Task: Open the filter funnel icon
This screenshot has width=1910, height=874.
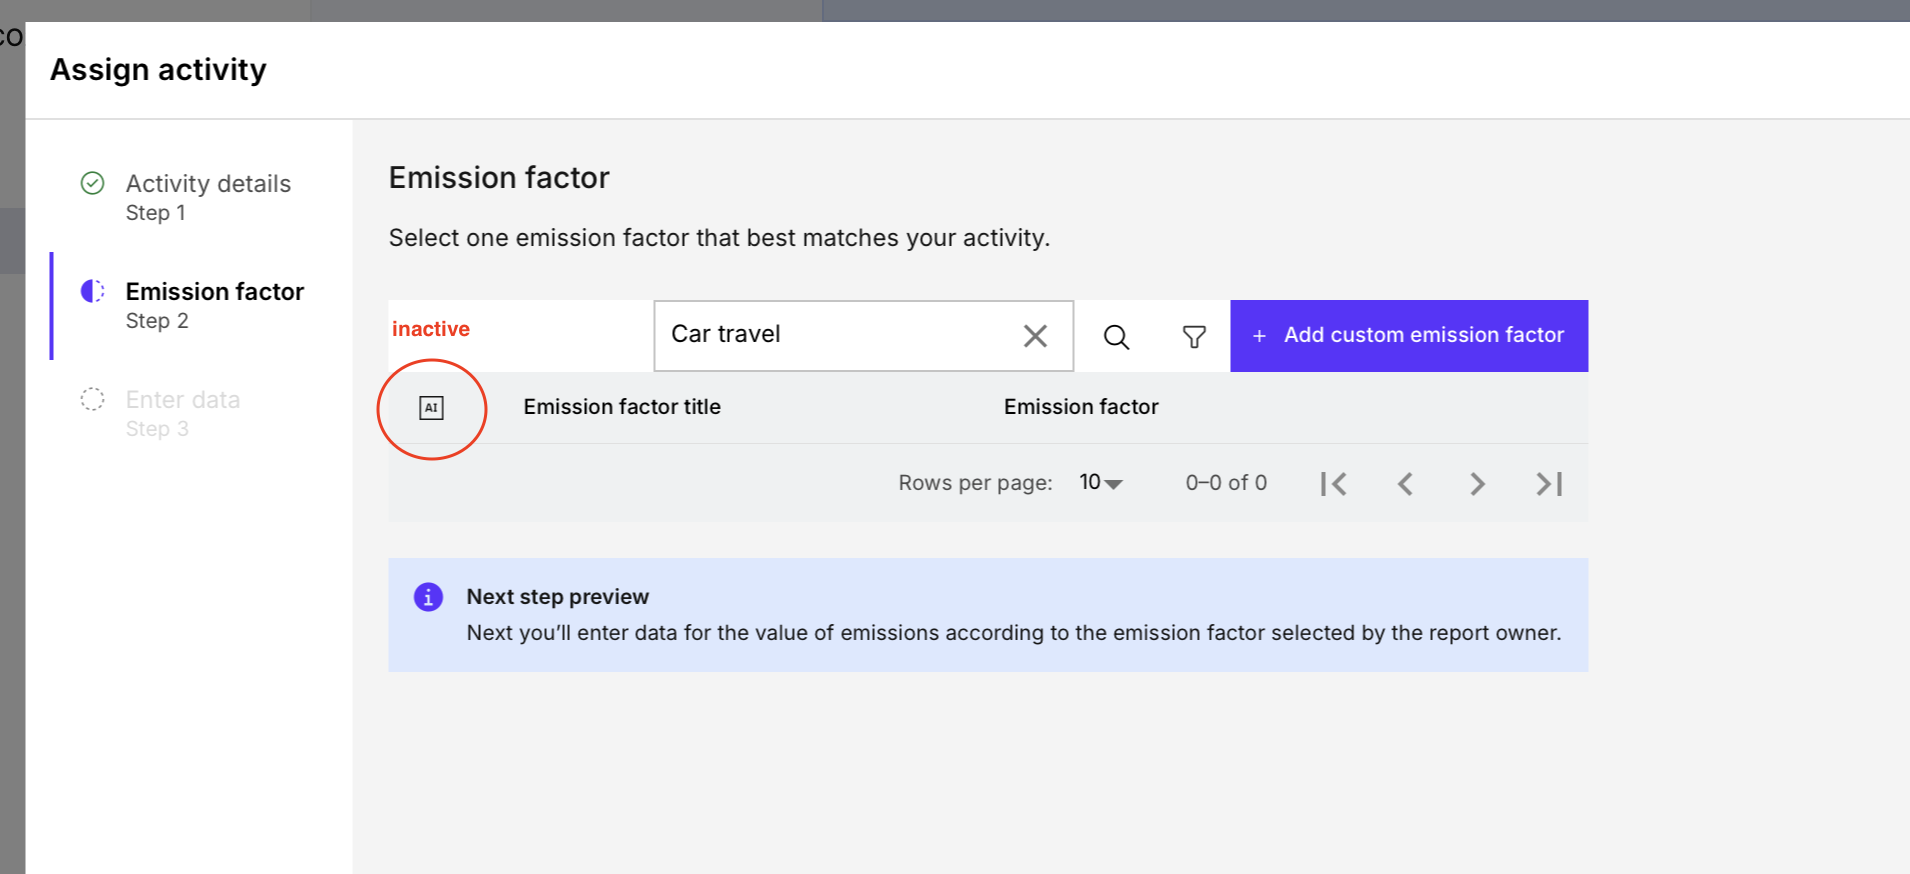Action: click(x=1194, y=337)
